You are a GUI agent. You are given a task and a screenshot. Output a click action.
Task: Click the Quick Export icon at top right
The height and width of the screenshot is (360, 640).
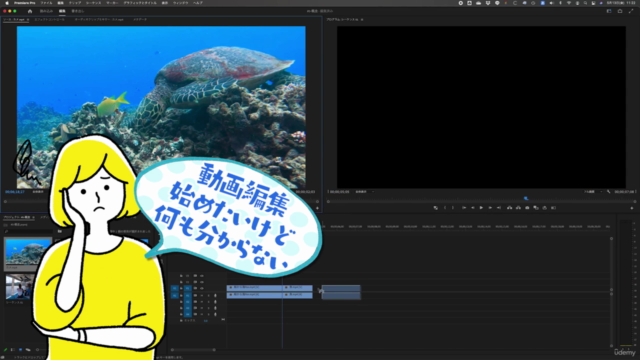click(x=620, y=11)
